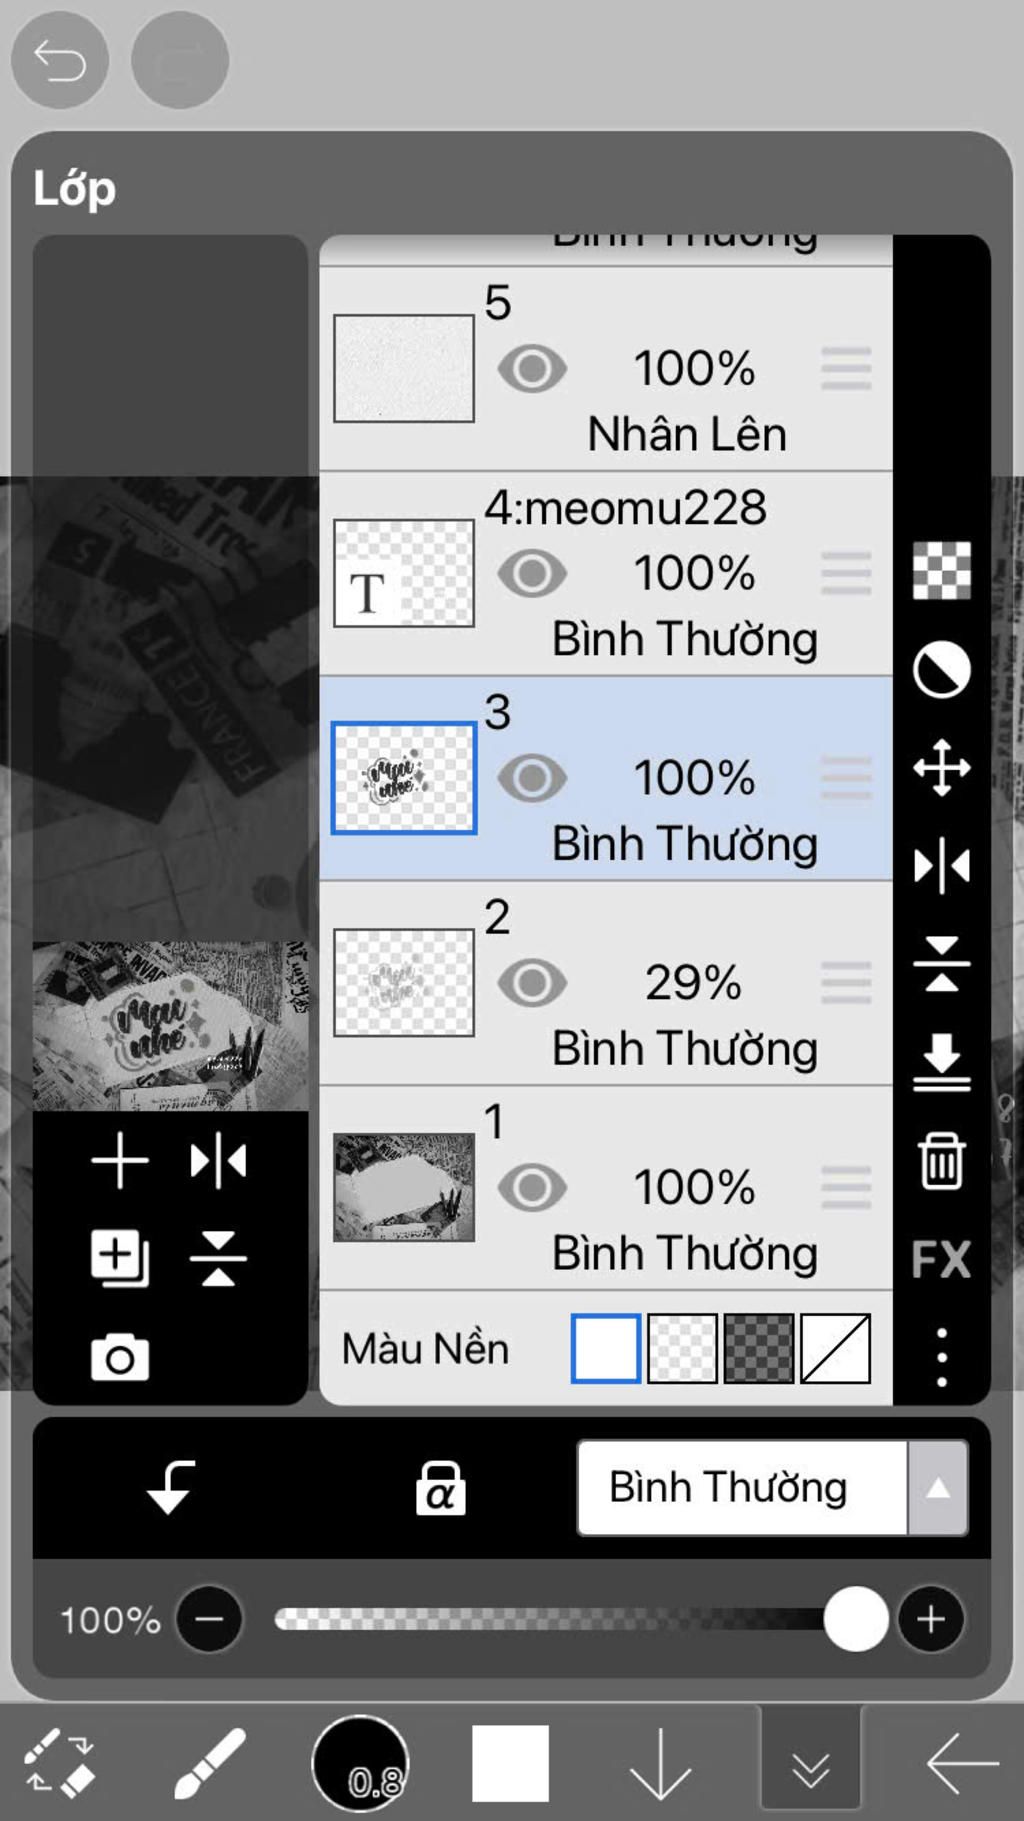Decrease opacity with minus button
Screen dimensions: 1024x1821
coord(209,1618)
